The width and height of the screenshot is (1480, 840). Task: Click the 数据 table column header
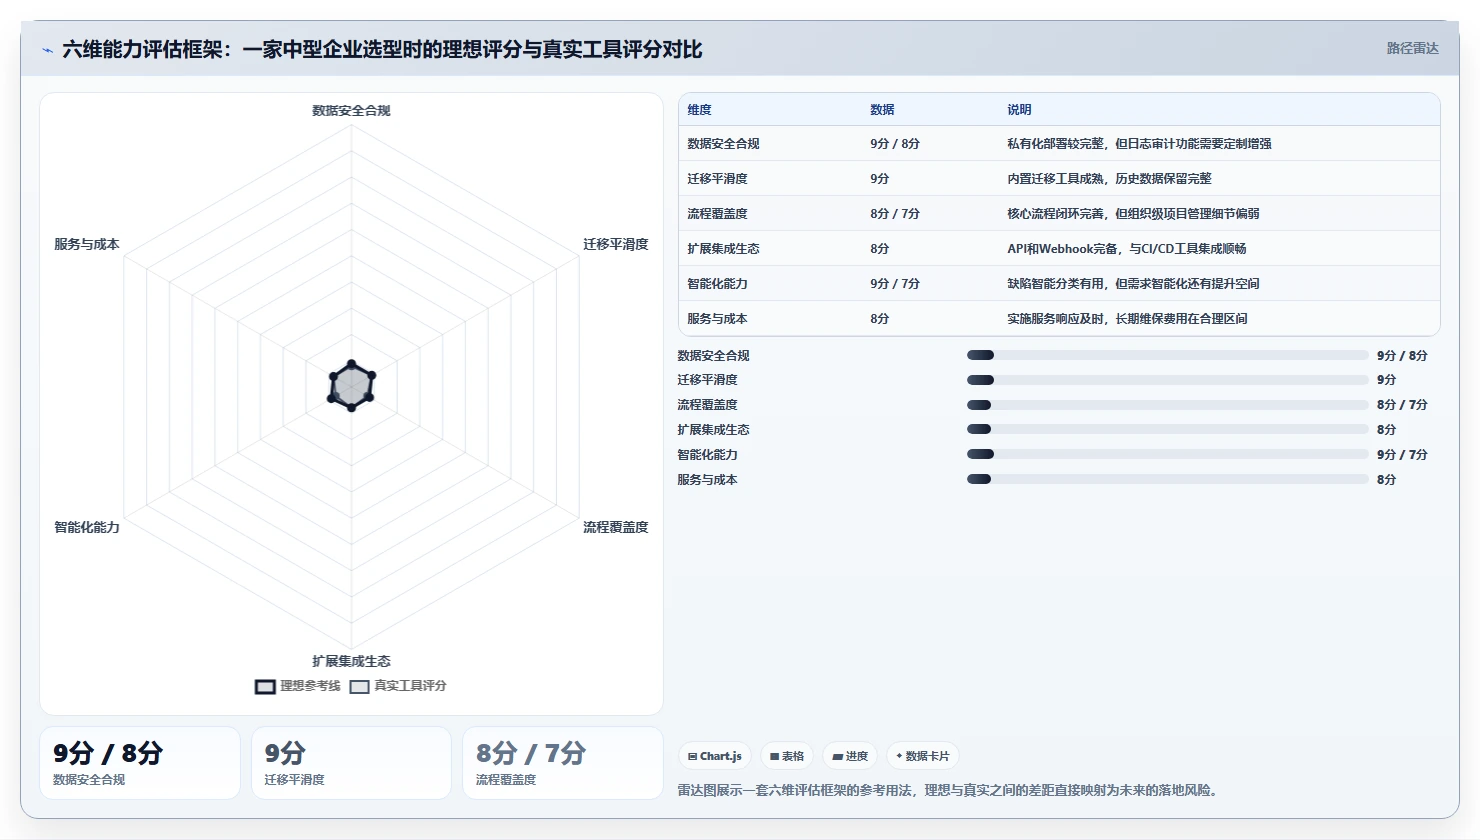pos(882,110)
